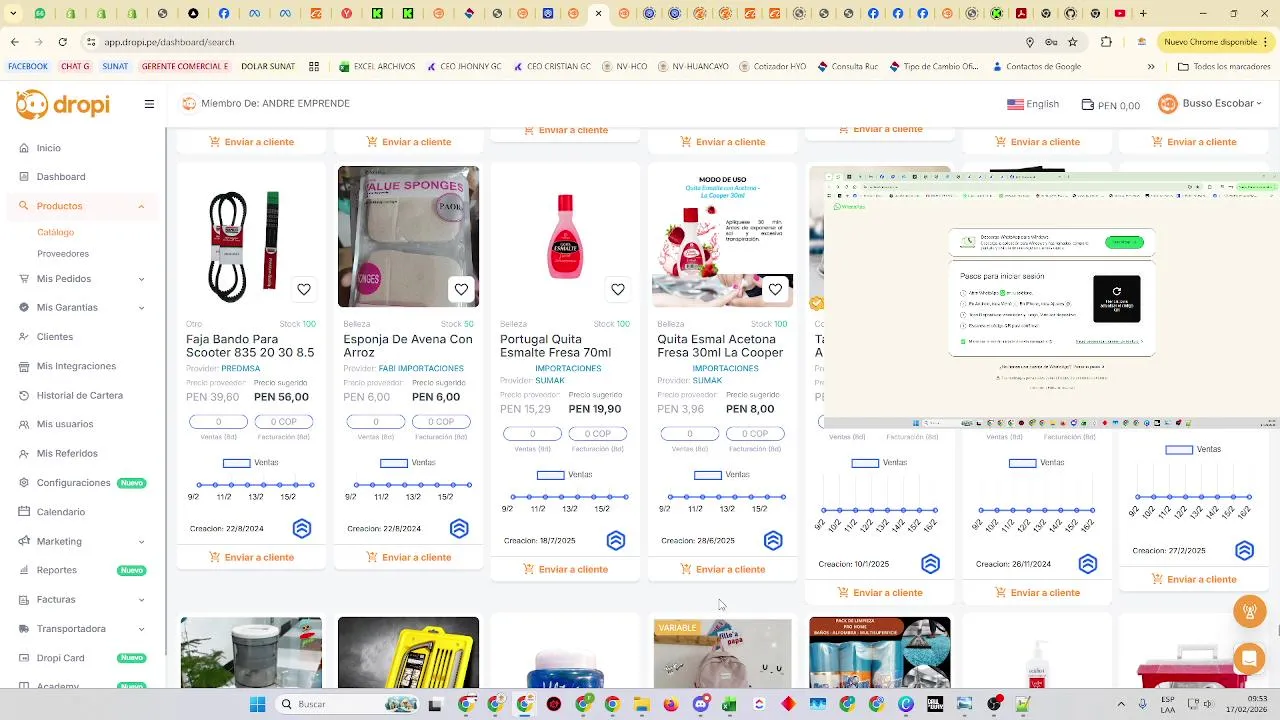Viewport: 1280px width, 720px height.
Task: Add Faja Bando Para Scooter to favorites
Action: (304, 290)
